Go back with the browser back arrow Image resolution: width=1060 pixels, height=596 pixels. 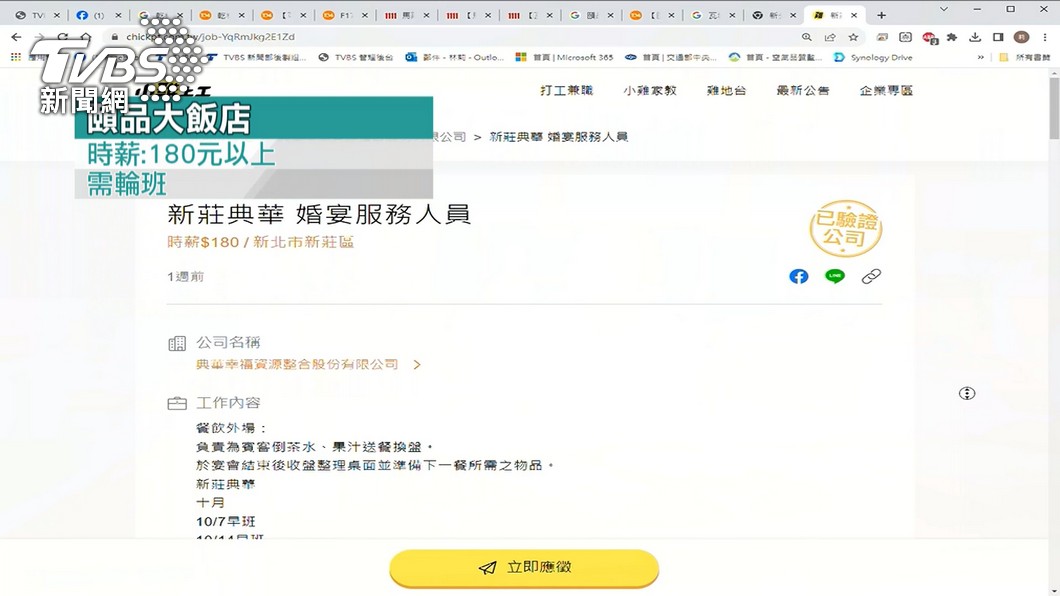[16, 36]
